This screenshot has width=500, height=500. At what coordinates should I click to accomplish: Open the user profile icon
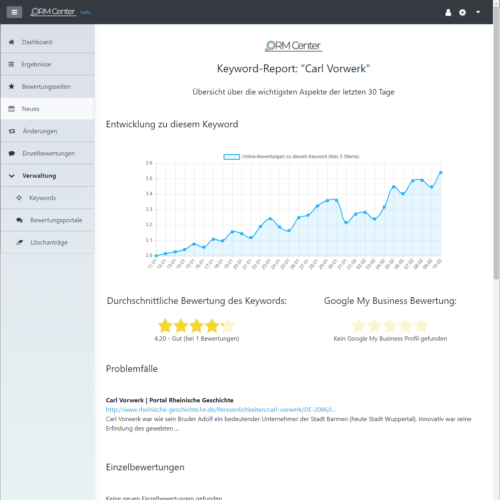click(448, 12)
